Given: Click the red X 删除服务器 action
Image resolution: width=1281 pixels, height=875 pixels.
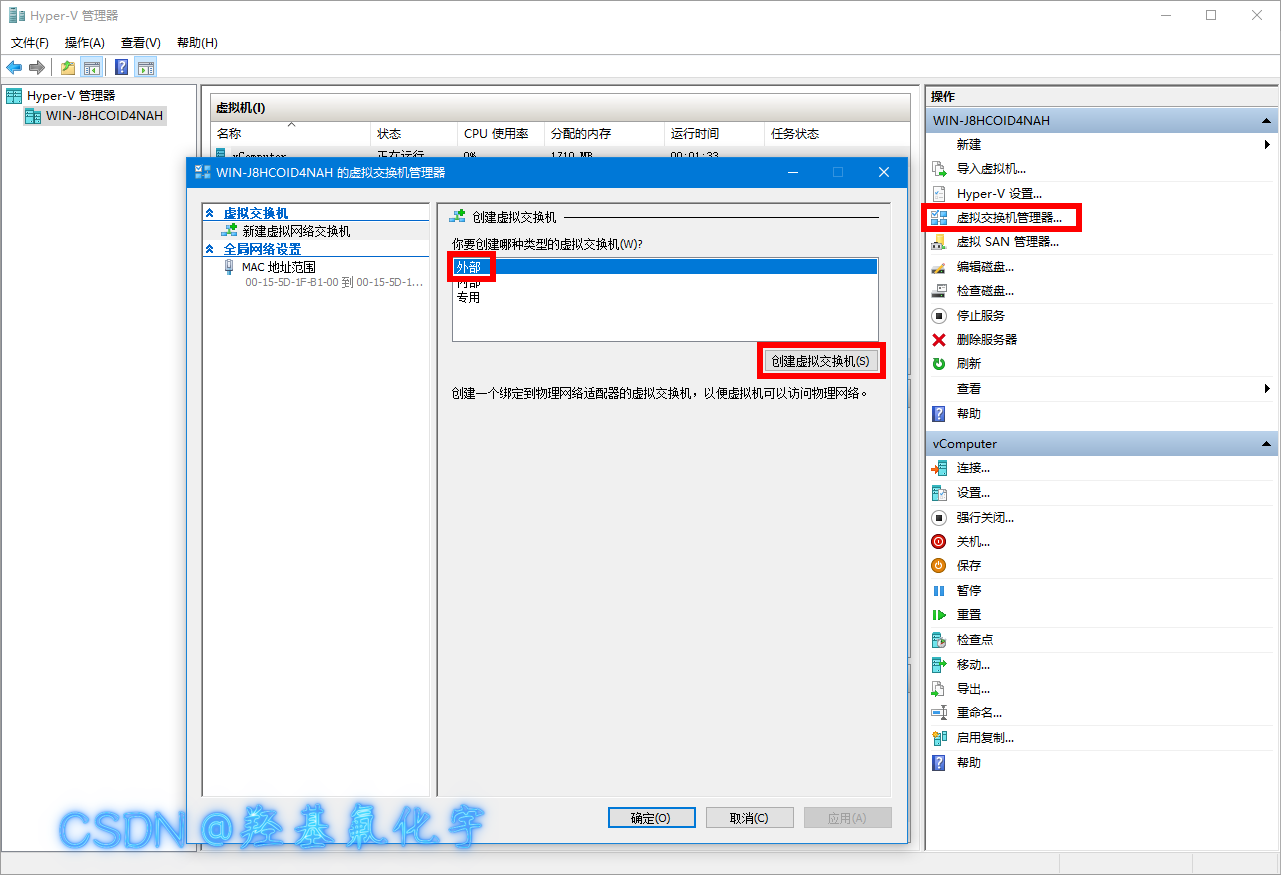Looking at the screenshot, I should [938, 339].
